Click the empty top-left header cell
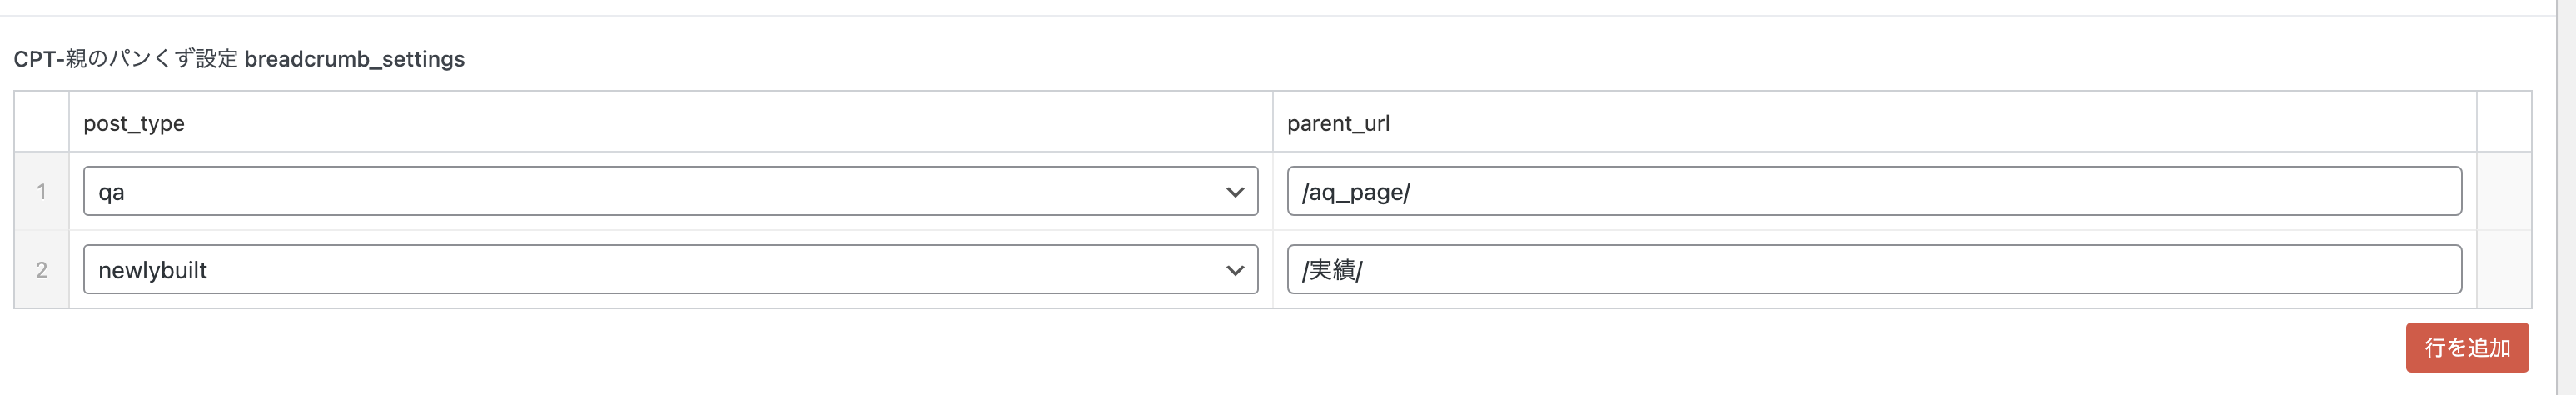 click(x=41, y=122)
